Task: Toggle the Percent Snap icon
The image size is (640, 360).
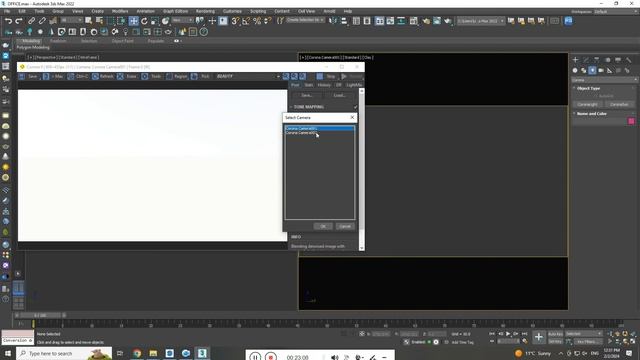Action: 257,21
